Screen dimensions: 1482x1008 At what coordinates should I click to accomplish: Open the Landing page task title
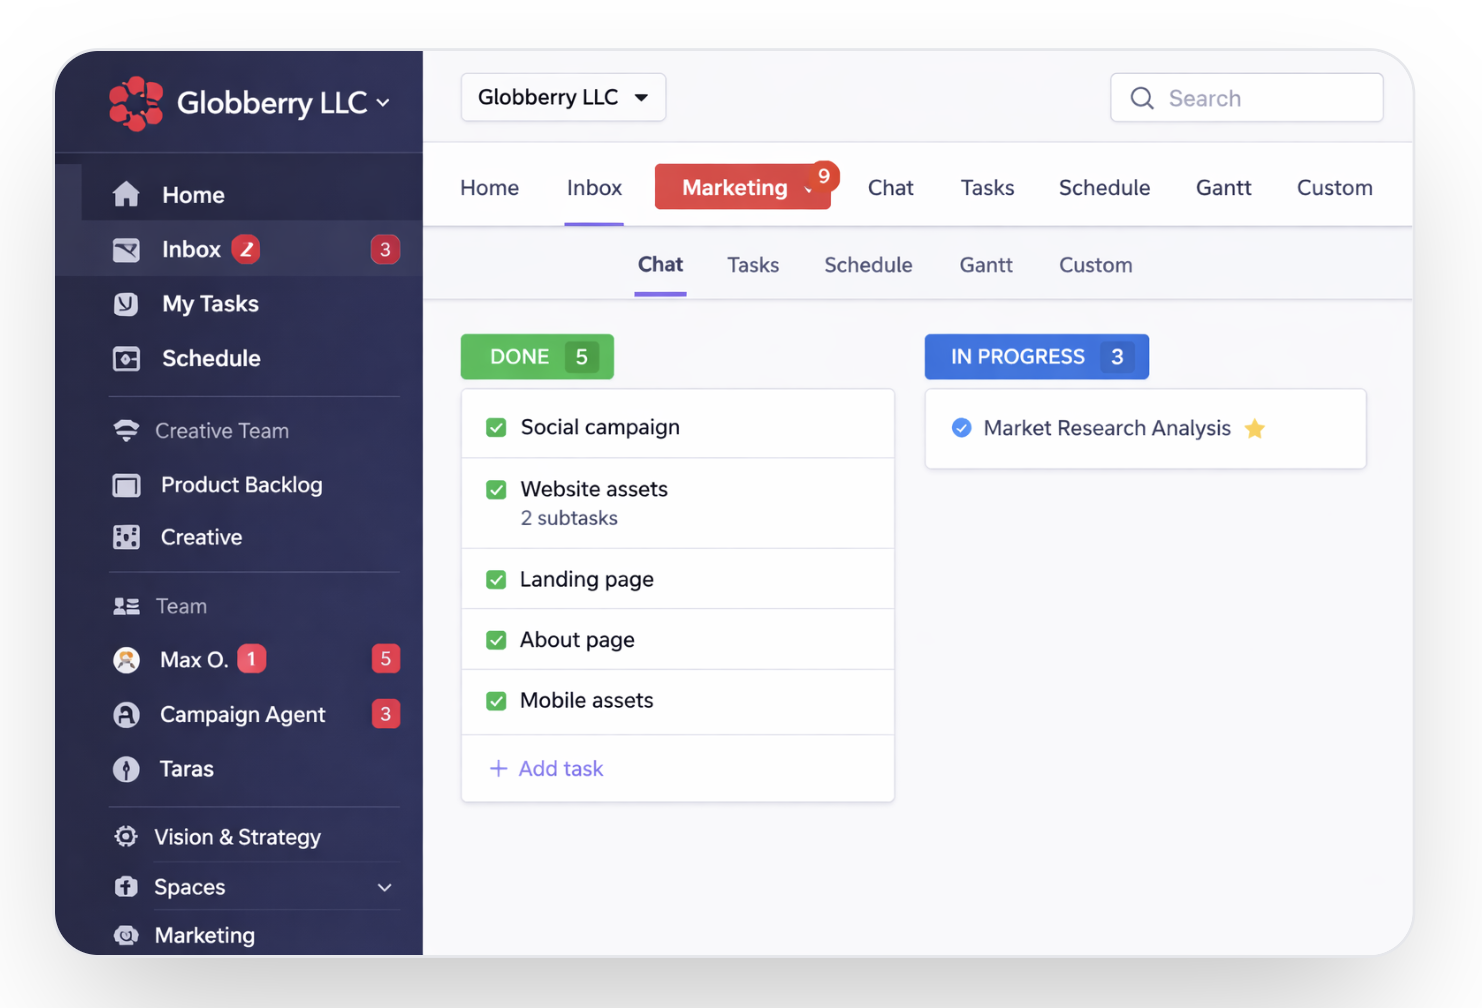586,579
